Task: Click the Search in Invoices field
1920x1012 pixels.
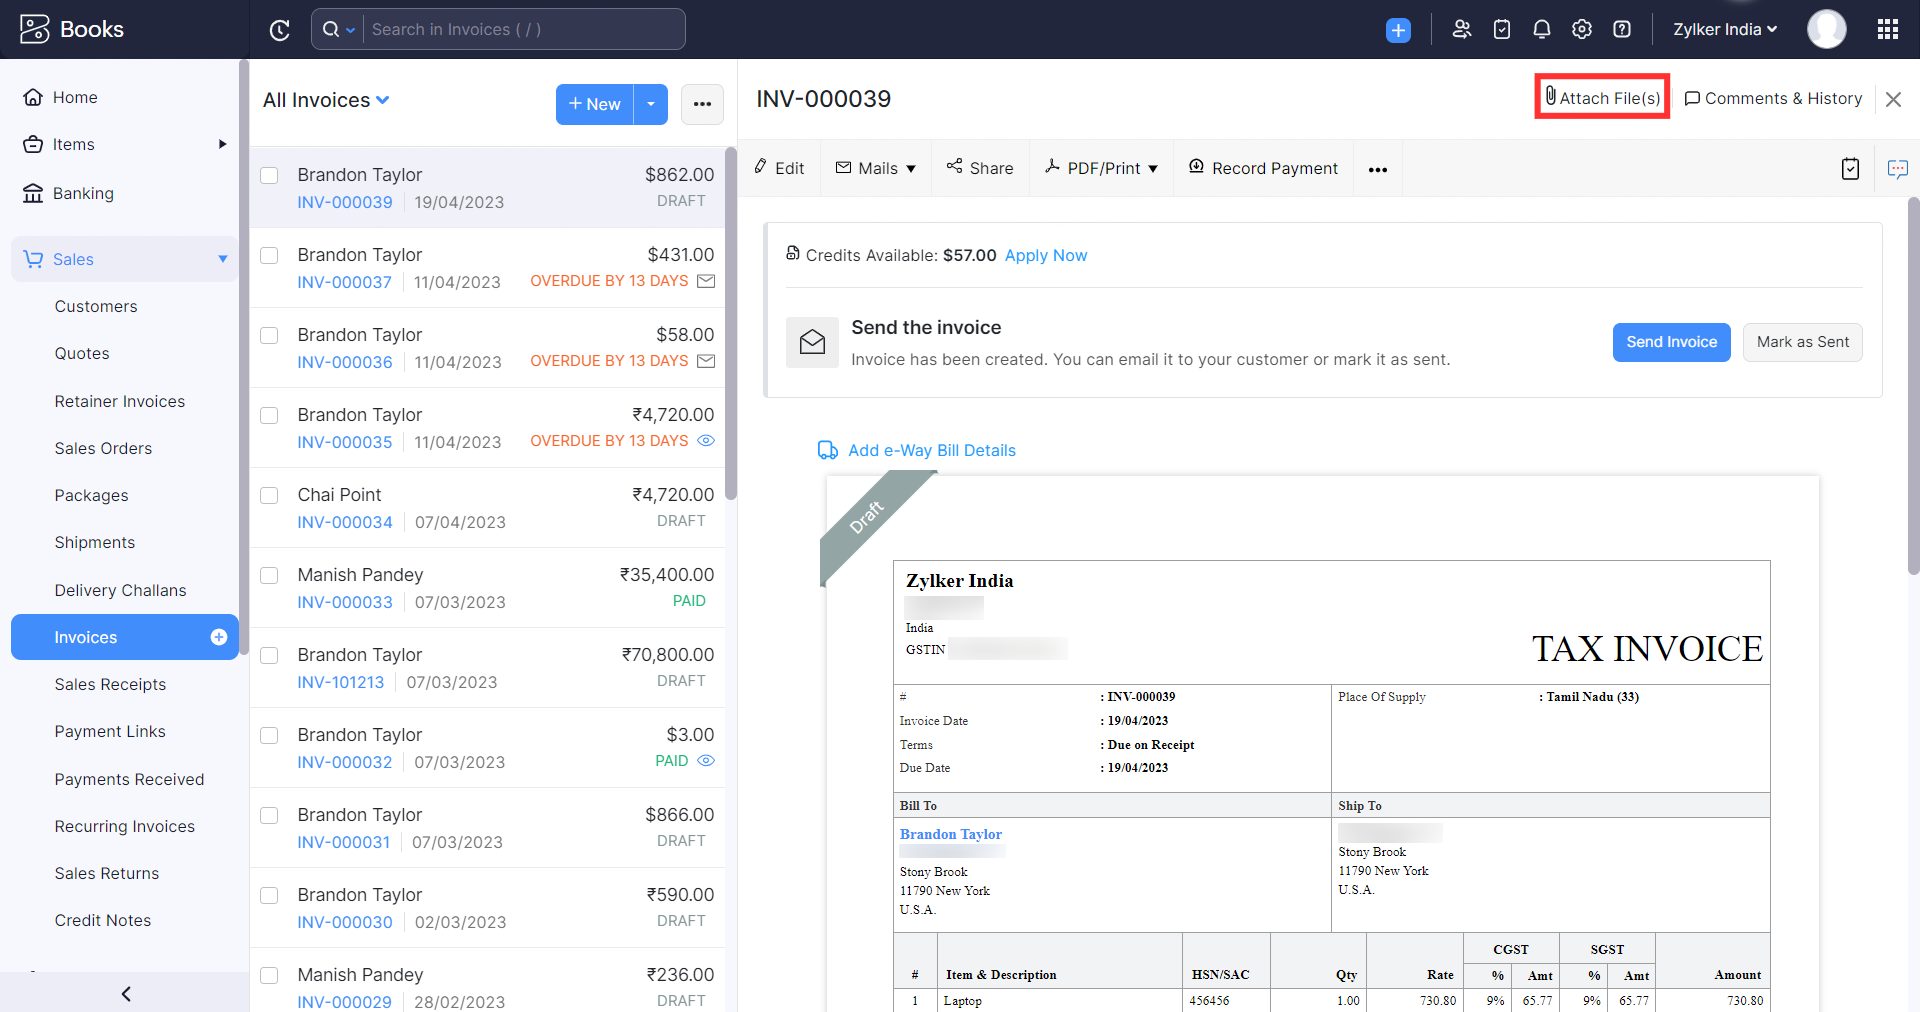Action: pyautogui.click(x=522, y=29)
